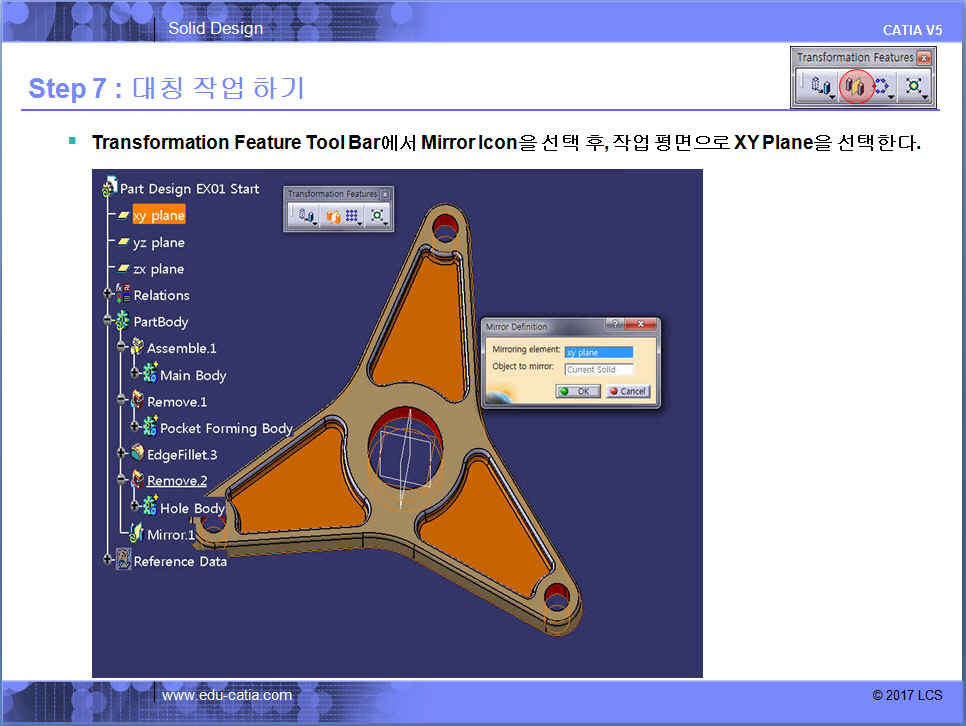
Task: Expand the Relations node in the tree
Action: pyautogui.click(x=108, y=295)
